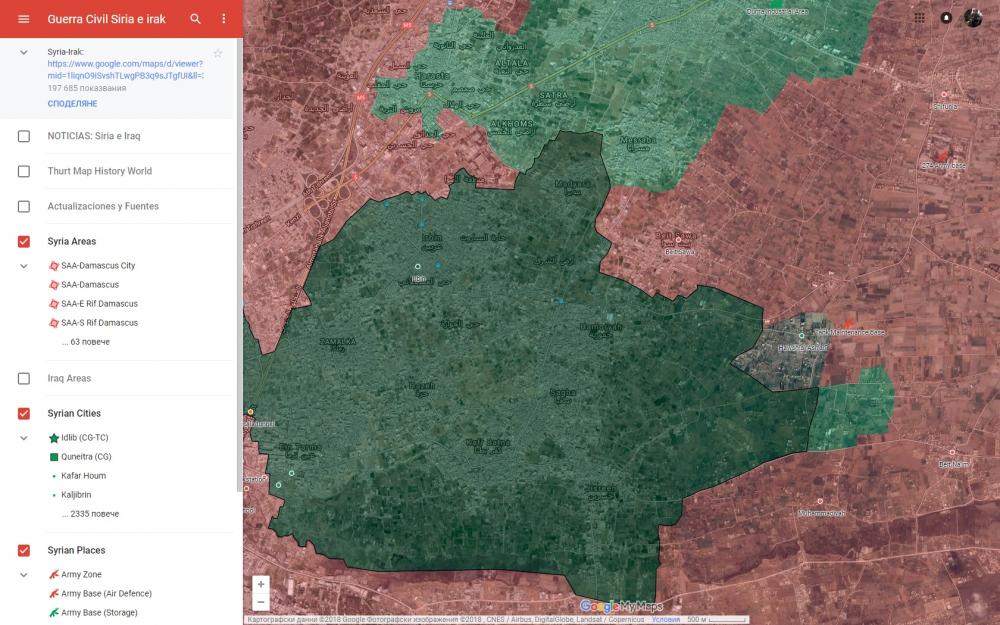Open the three-dot more options menu
Image resolution: width=1000 pixels, height=625 pixels.
point(223,19)
